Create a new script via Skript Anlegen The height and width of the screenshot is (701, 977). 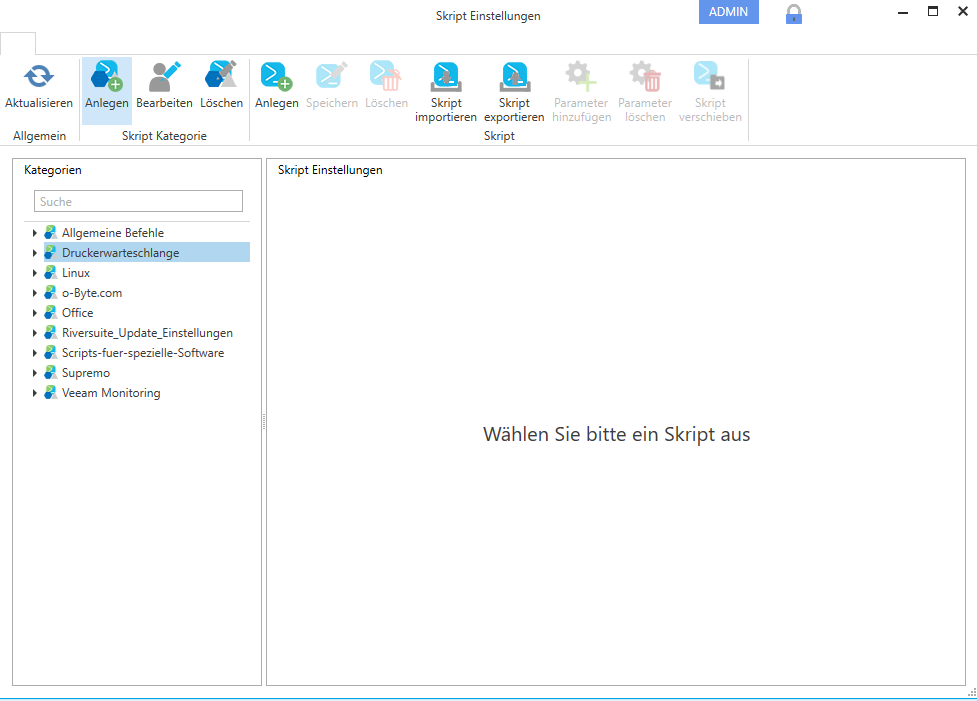click(x=276, y=77)
